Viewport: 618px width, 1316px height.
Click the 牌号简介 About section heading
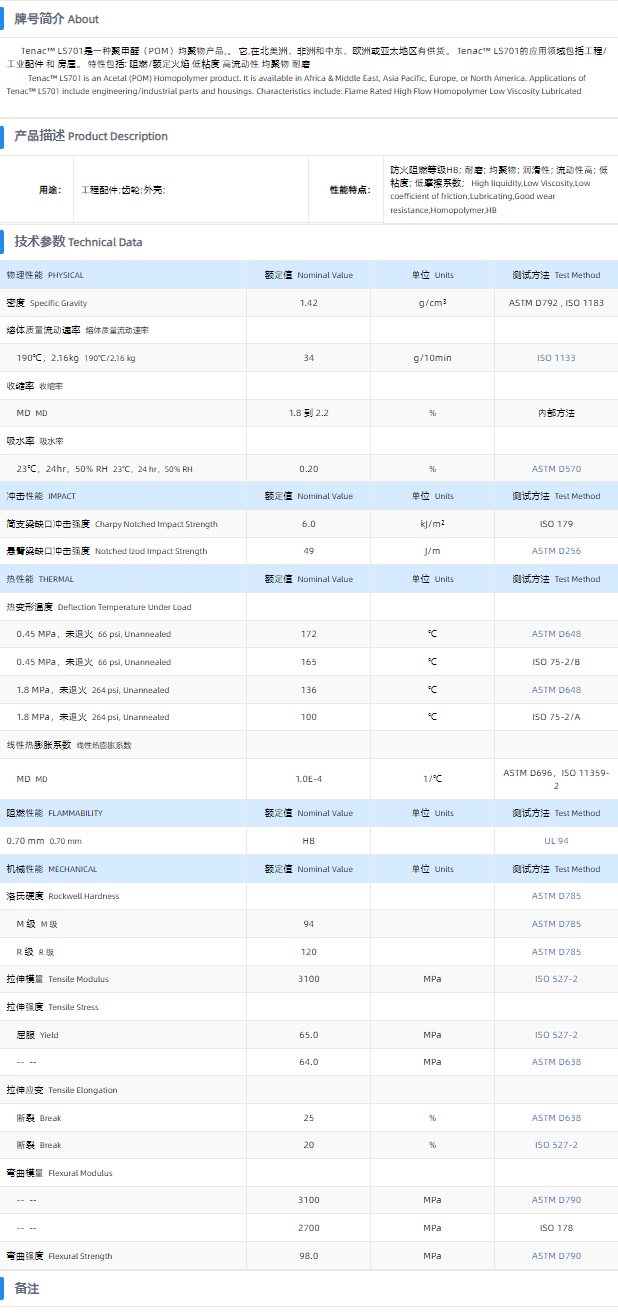(x=56, y=19)
